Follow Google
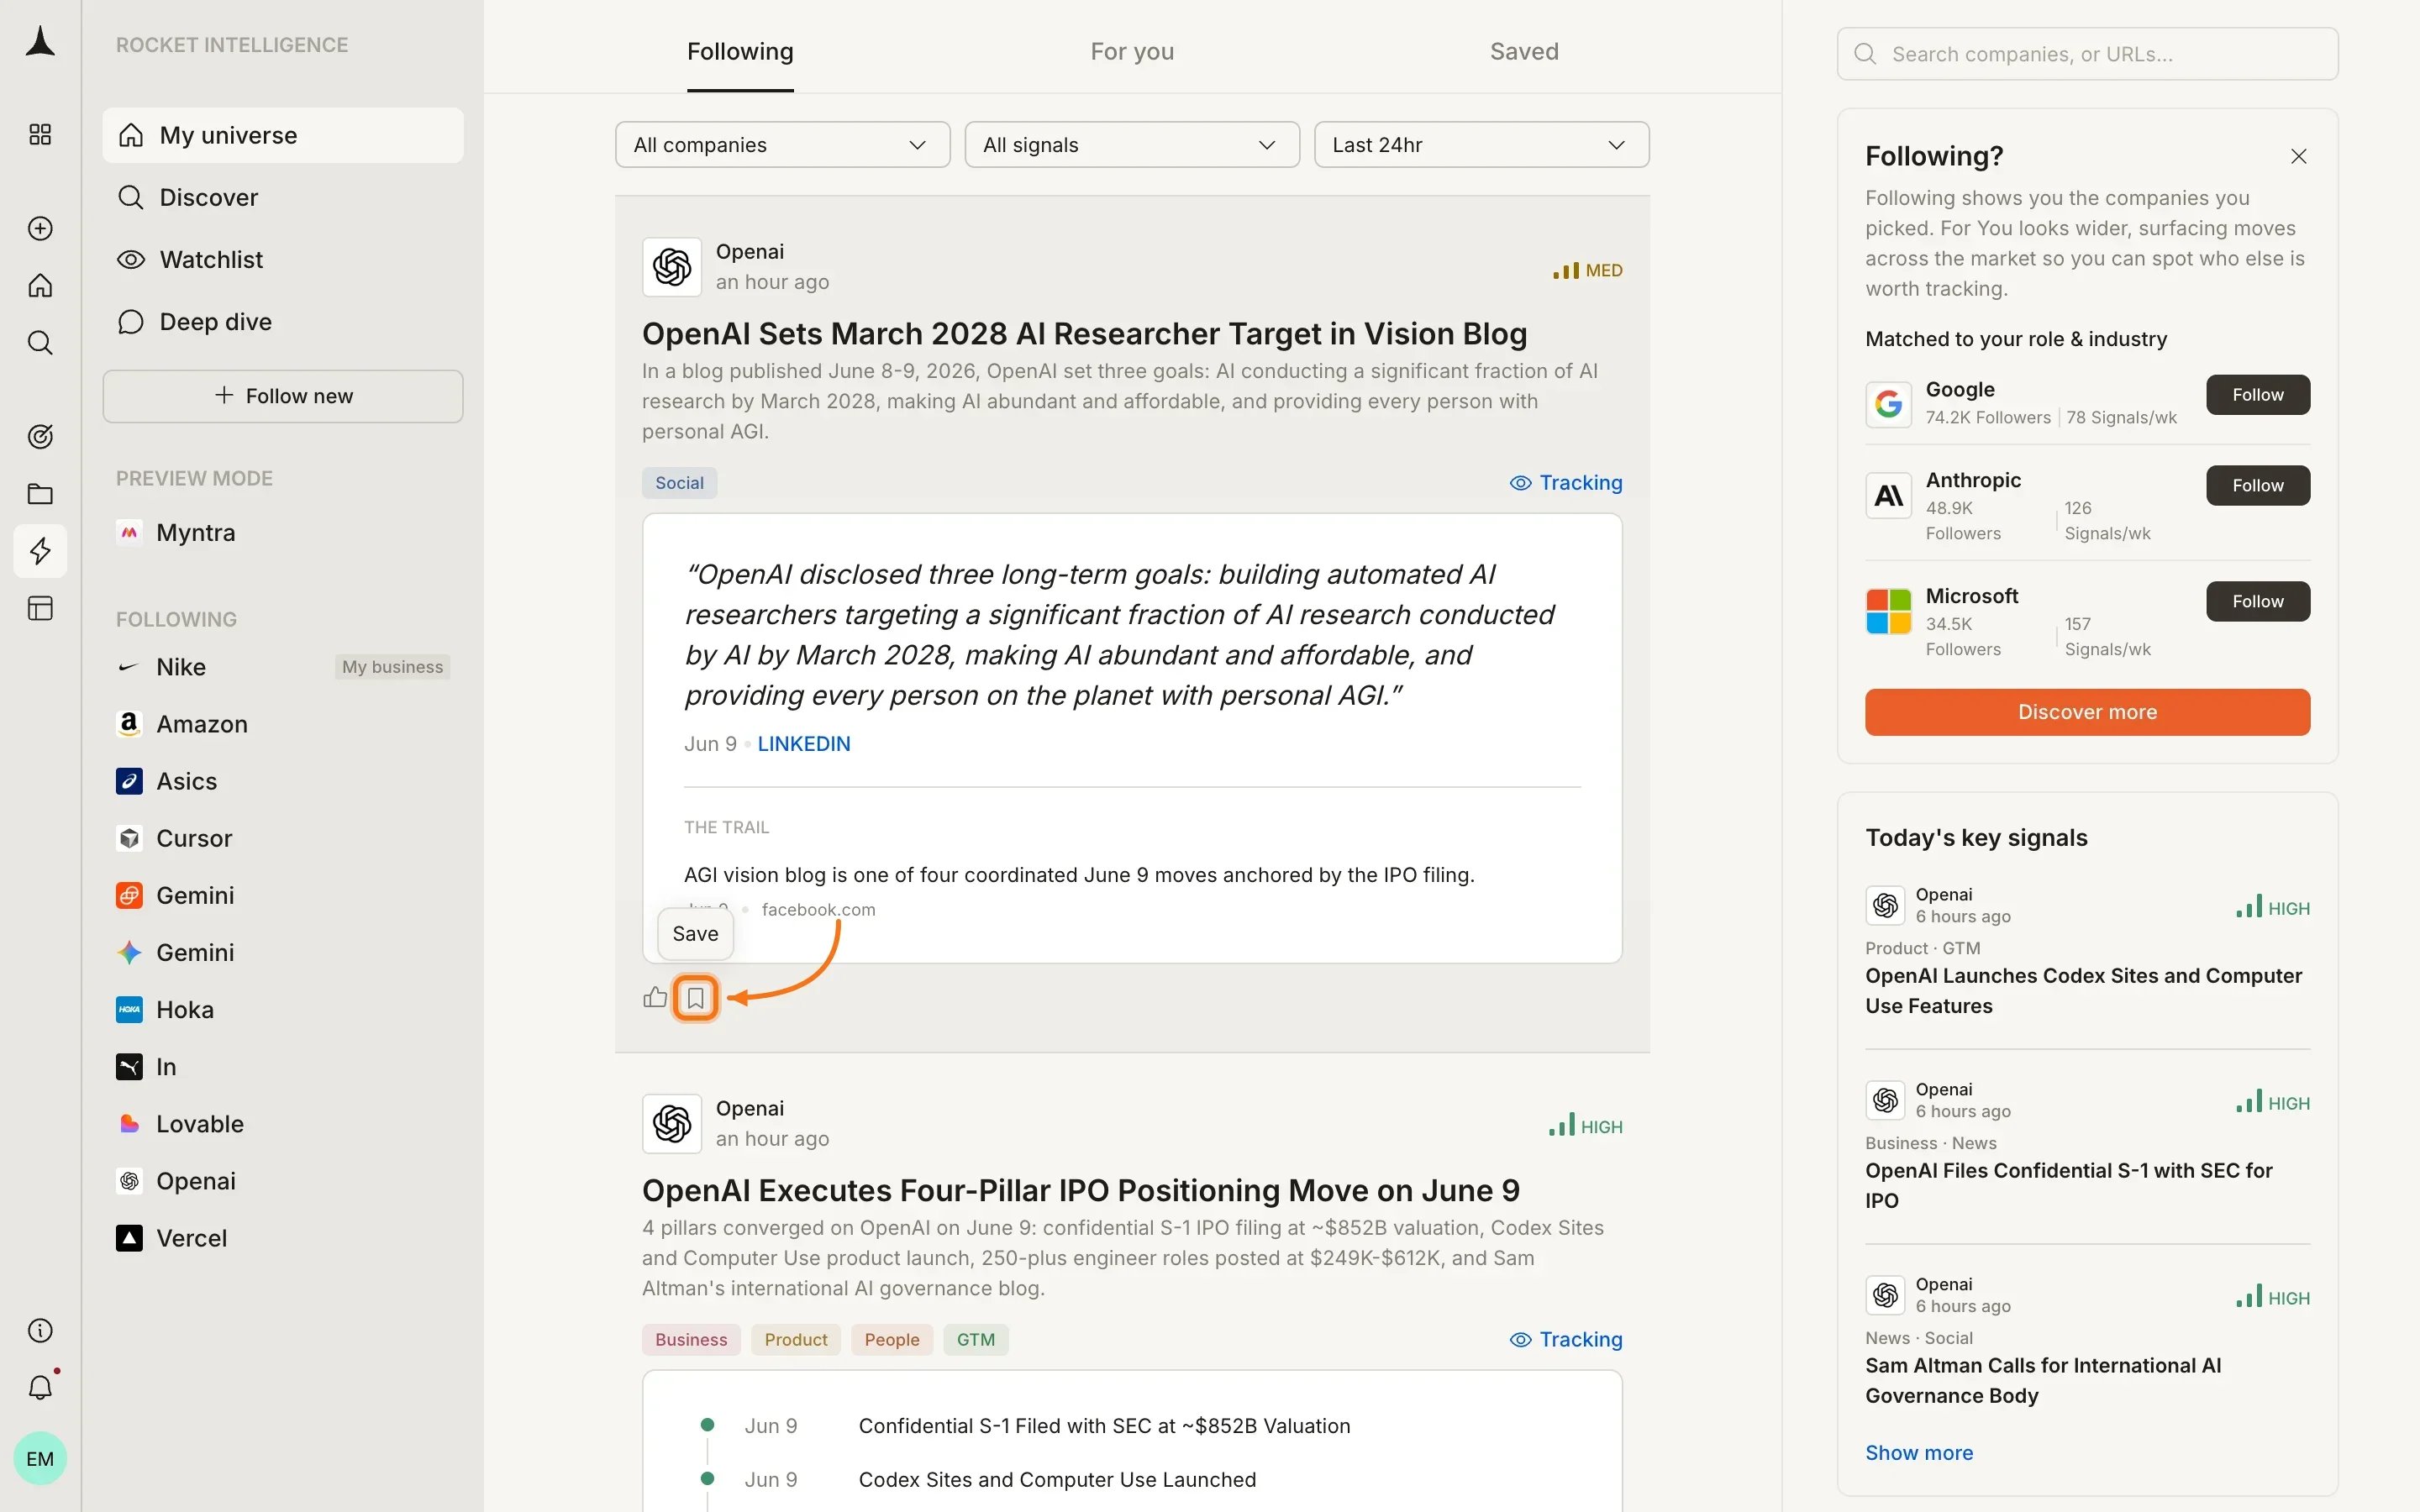 pyautogui.click(x=2257, y=395)
